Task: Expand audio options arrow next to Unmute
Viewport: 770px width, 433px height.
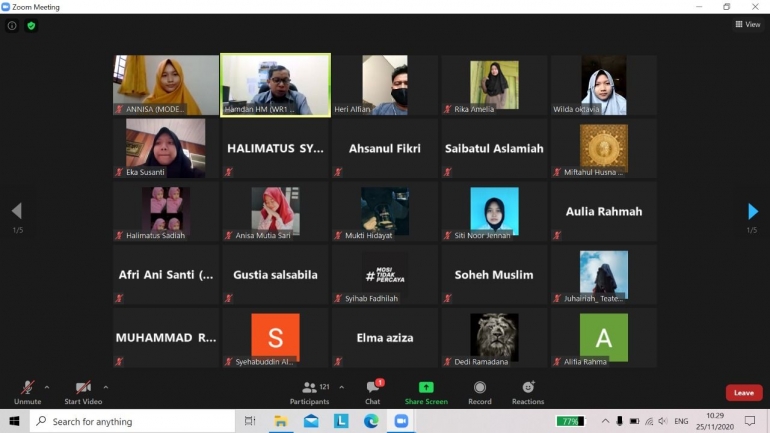Action: [x=47, y=387]
